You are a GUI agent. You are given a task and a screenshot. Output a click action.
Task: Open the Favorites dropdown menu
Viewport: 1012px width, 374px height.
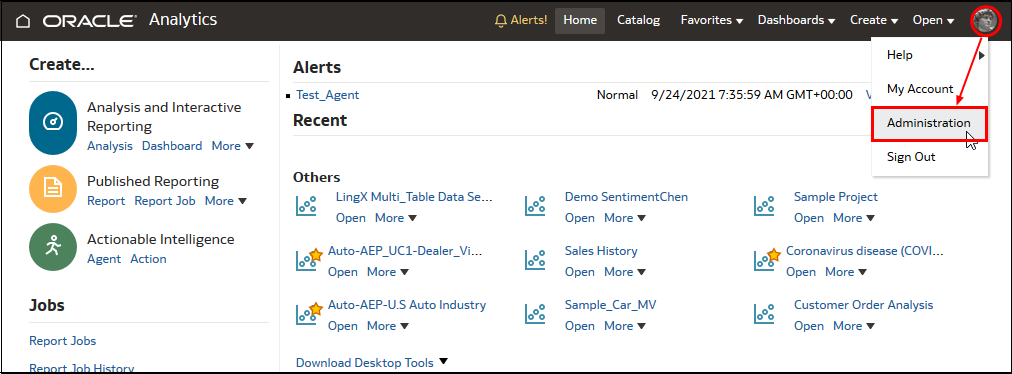pyautogui.click(x=711, y=21)
